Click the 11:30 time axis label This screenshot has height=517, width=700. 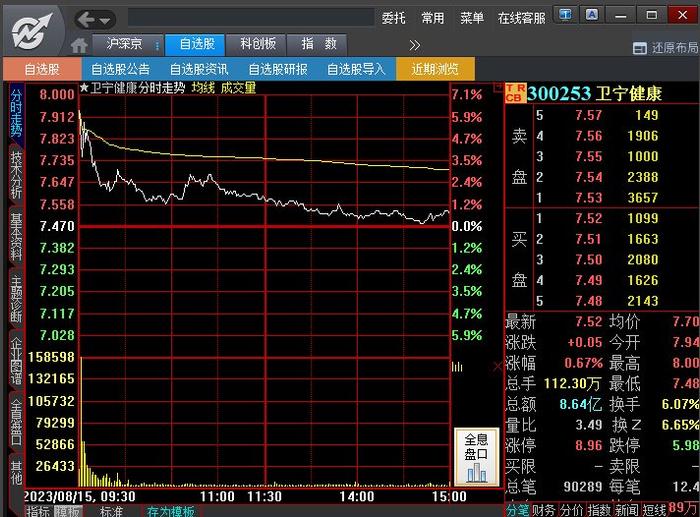(x=264, y=496)
